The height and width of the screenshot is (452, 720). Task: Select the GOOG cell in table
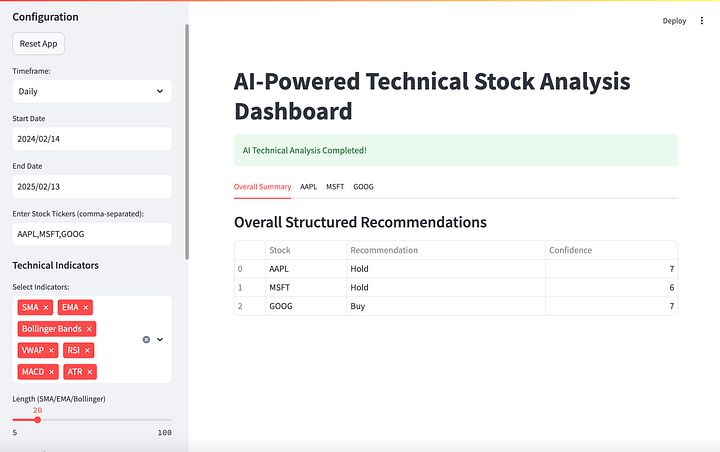(306, 306)
